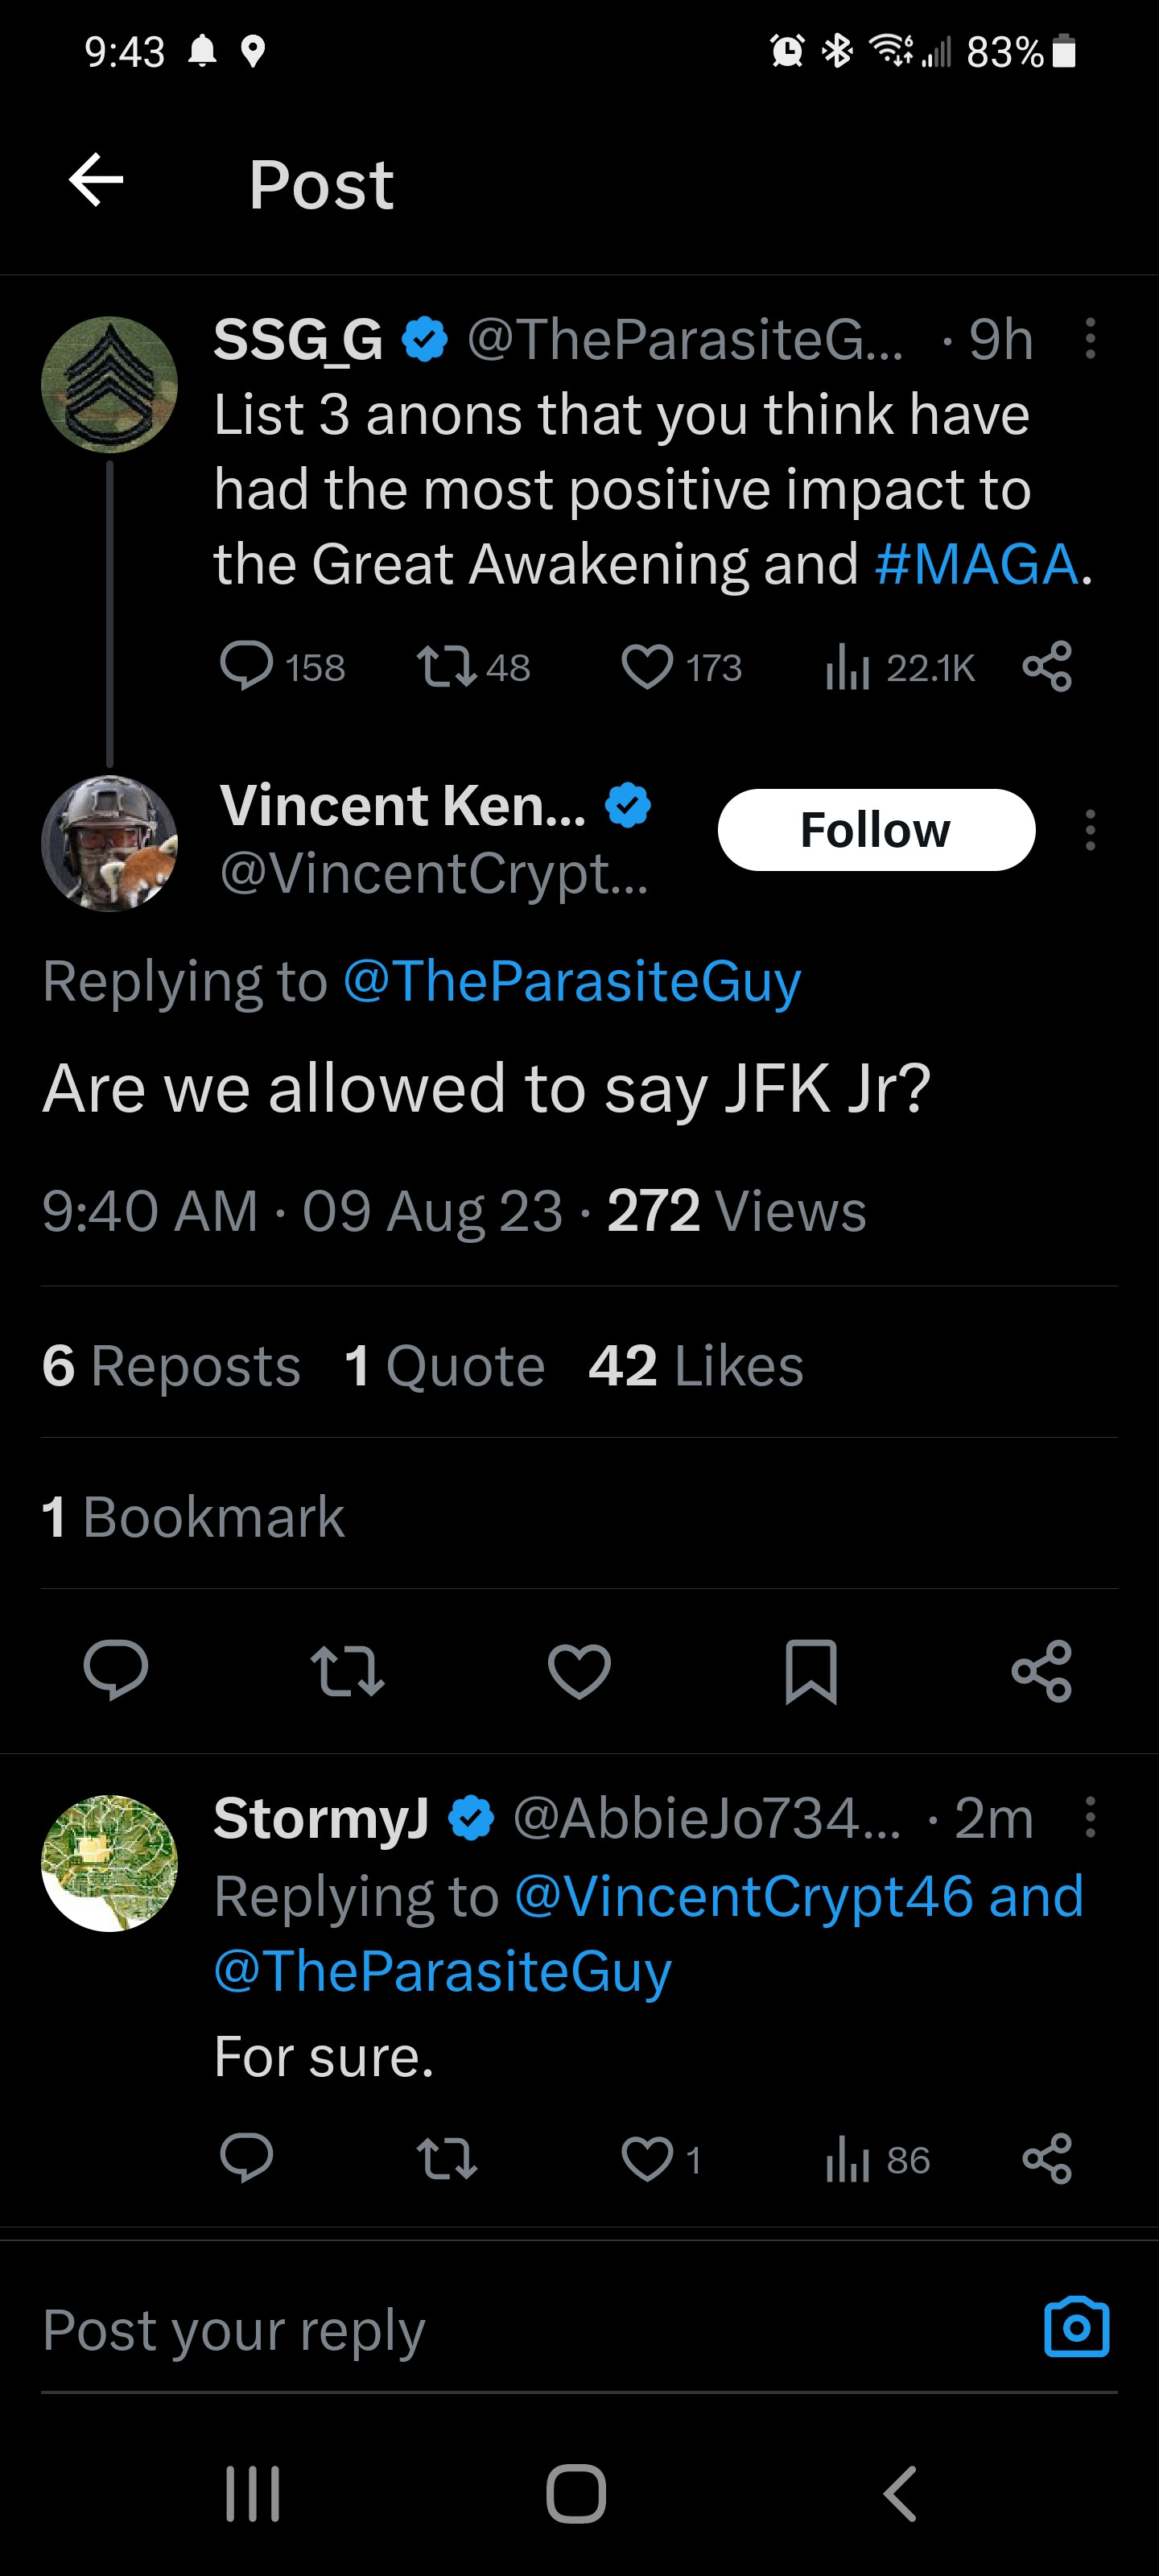Follow Vincent with the Follow button
This screenshot has height=2576, width=1159.
point(876,830)
